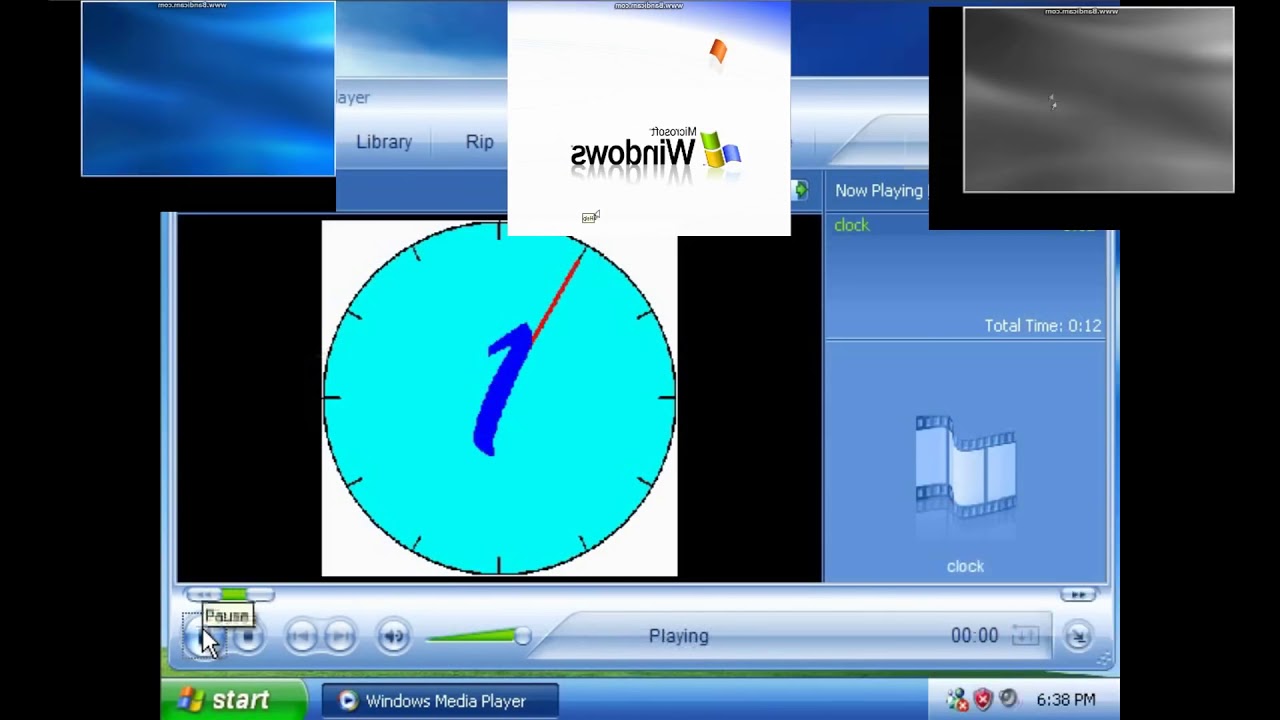Image resolution: width=1280 pixels, height=720 pixels.
Task: Click the 'Playing' status text
Action: pos(678,636)
